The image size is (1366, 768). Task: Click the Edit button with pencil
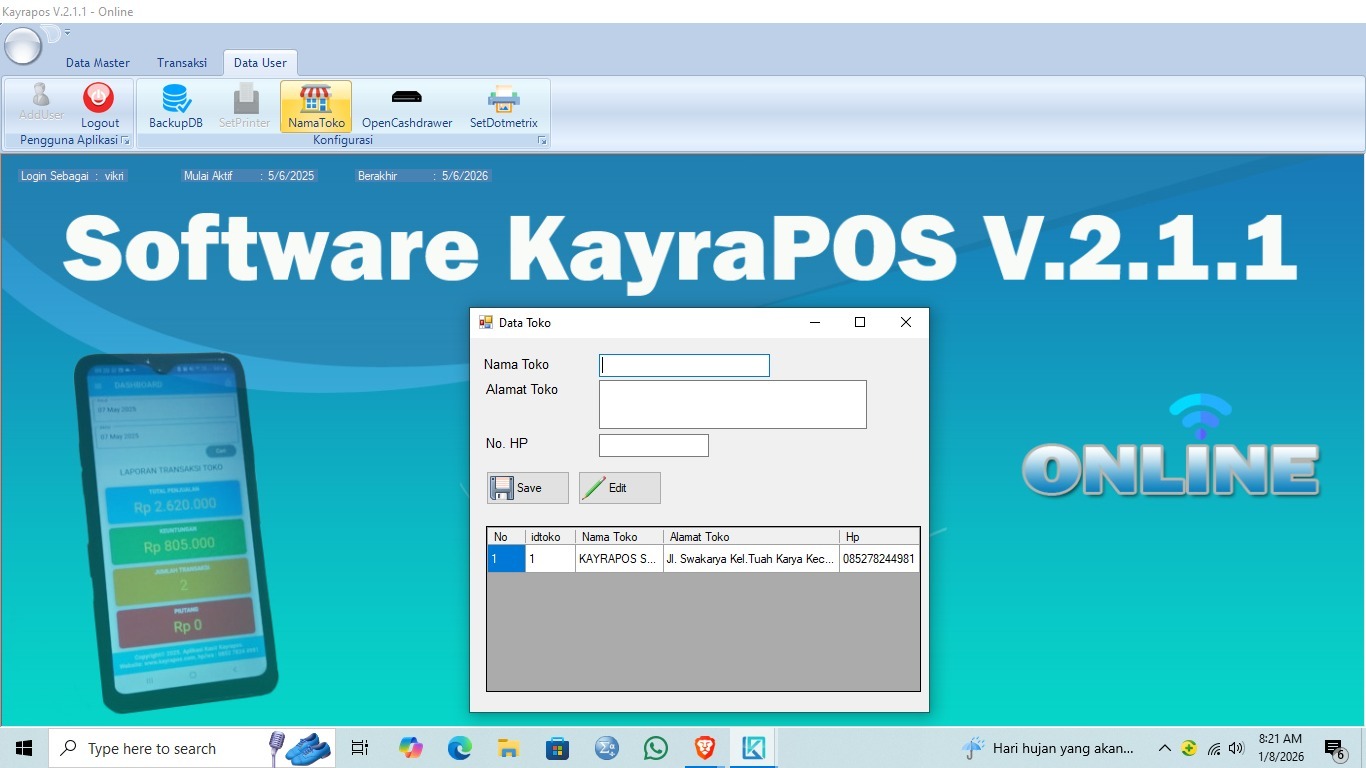pos(619,488)
